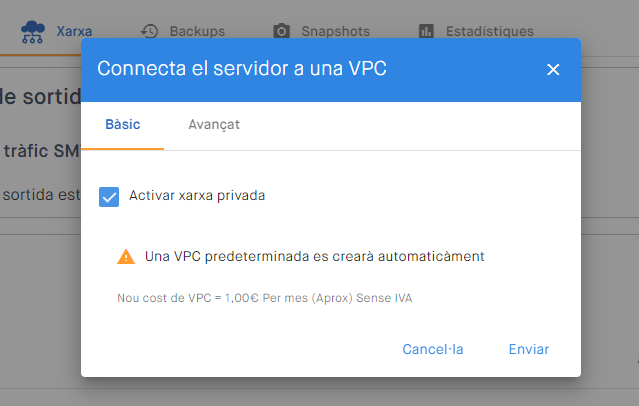Click the Snapshots camera icon
Image resolution: width=639 pixels, height=406 pixels.
click(281, 31)
